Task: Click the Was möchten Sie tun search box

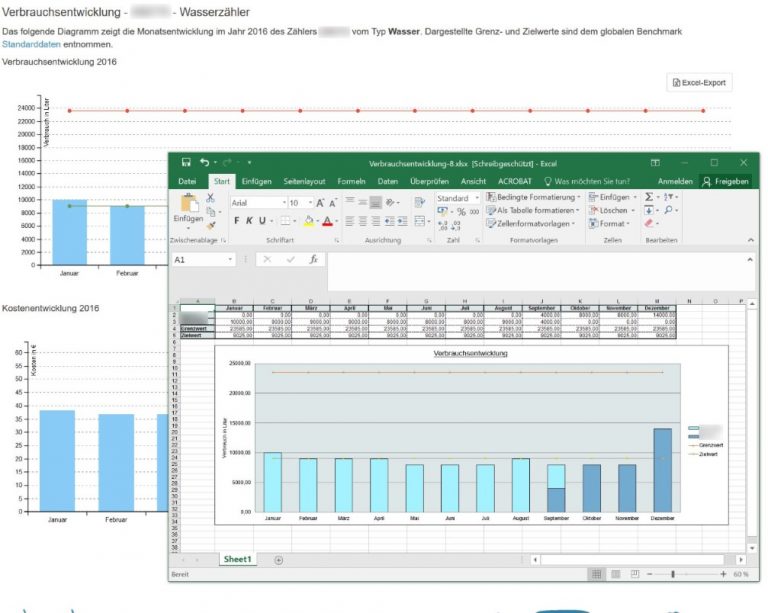Action: pyautogui.click(x=587, y=181)
